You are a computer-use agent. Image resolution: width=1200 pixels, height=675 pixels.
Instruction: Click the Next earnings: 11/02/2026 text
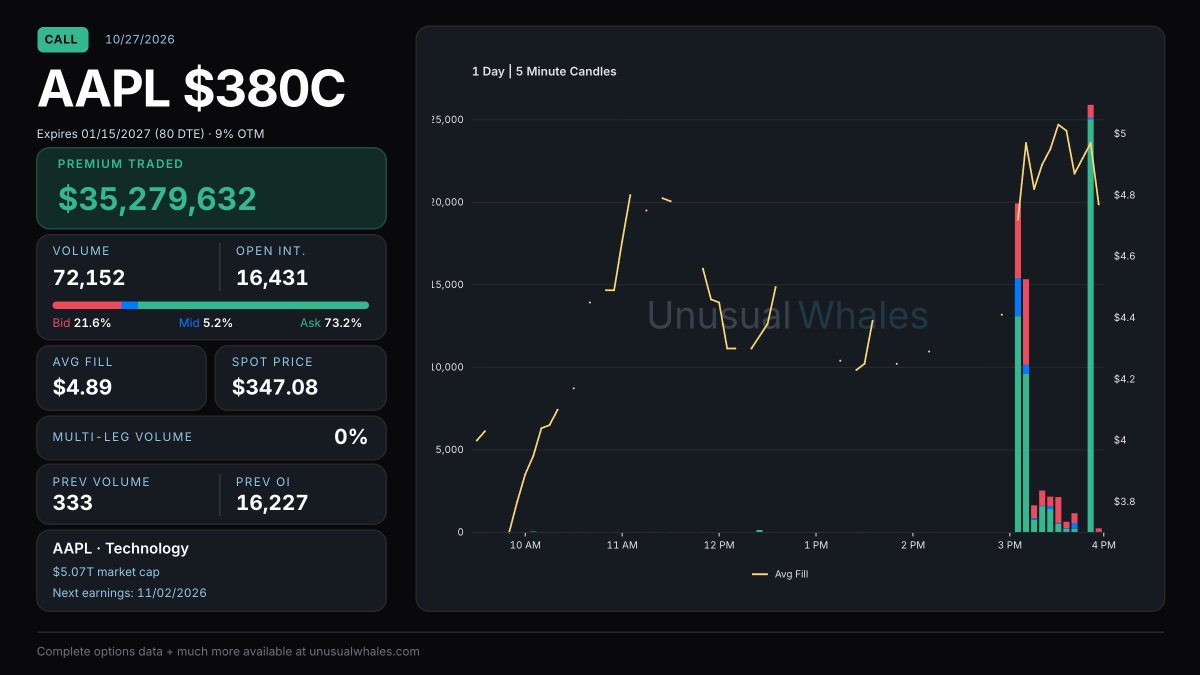click(130, 593)
